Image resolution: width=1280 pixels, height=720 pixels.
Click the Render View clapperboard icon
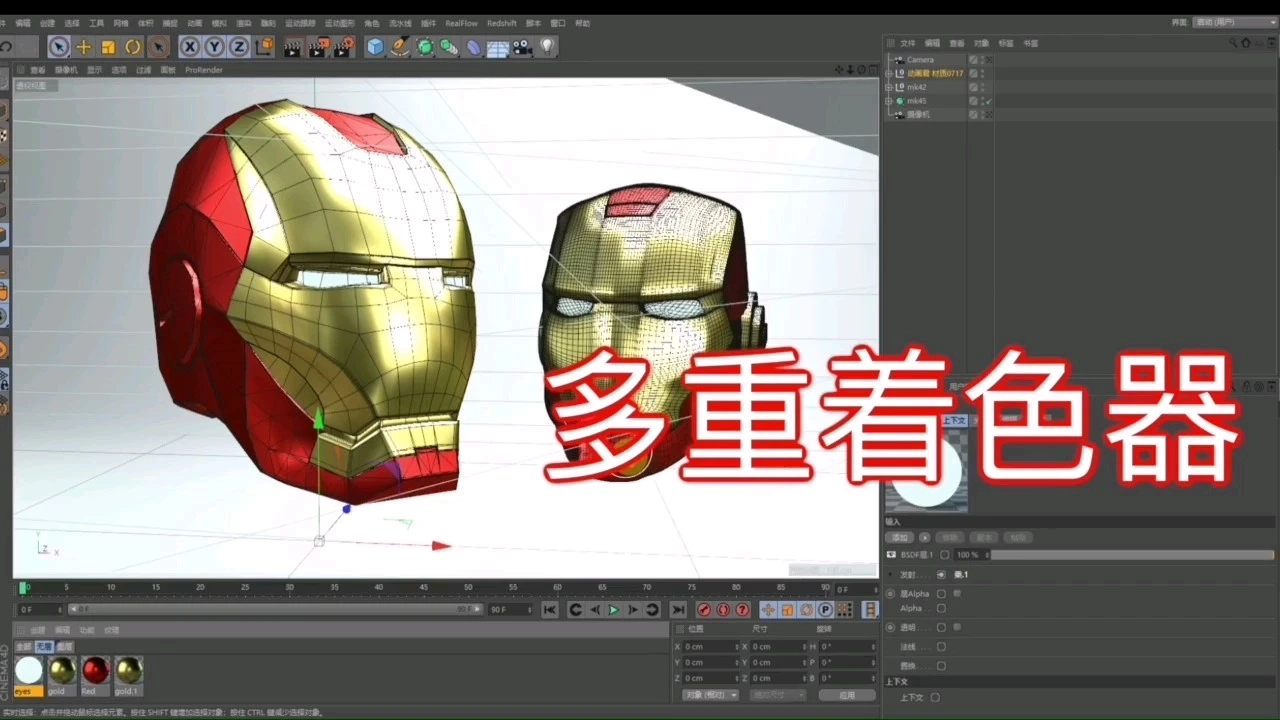click(x=293, y=47)
